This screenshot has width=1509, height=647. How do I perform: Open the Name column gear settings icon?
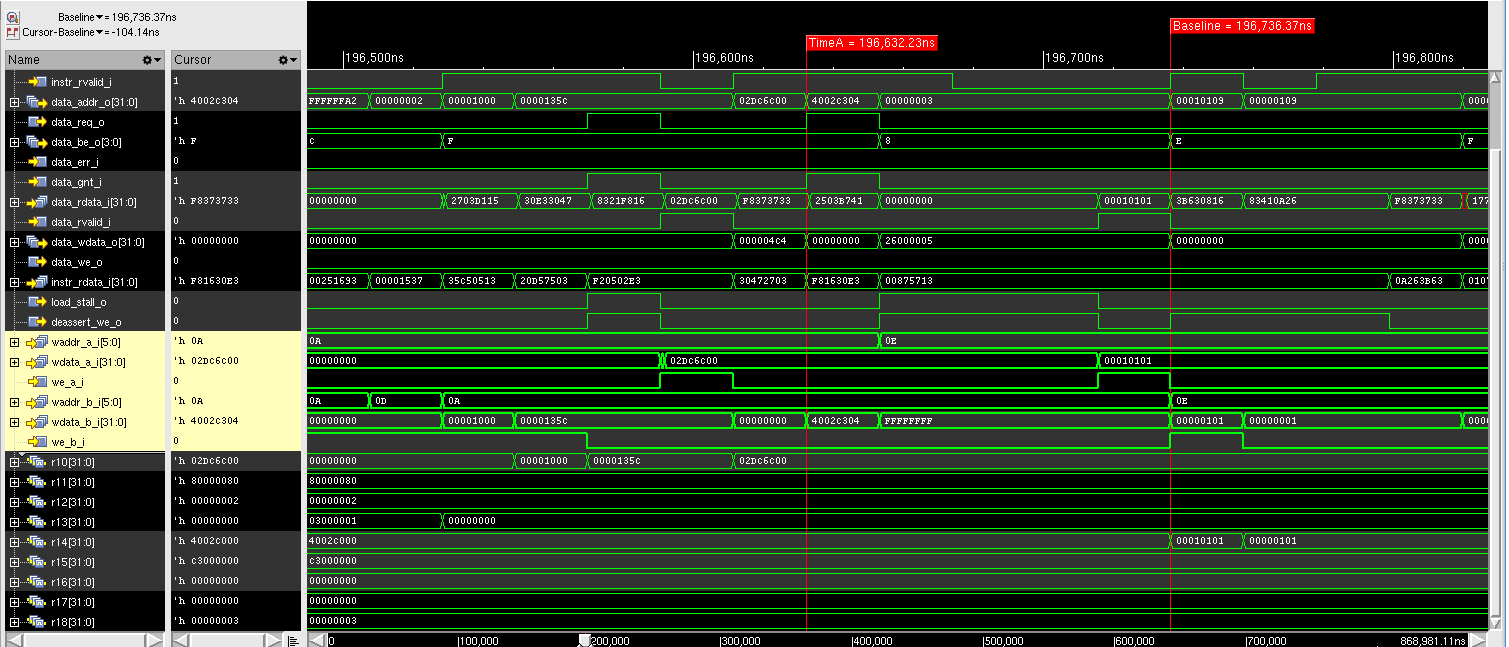point(148,59)
